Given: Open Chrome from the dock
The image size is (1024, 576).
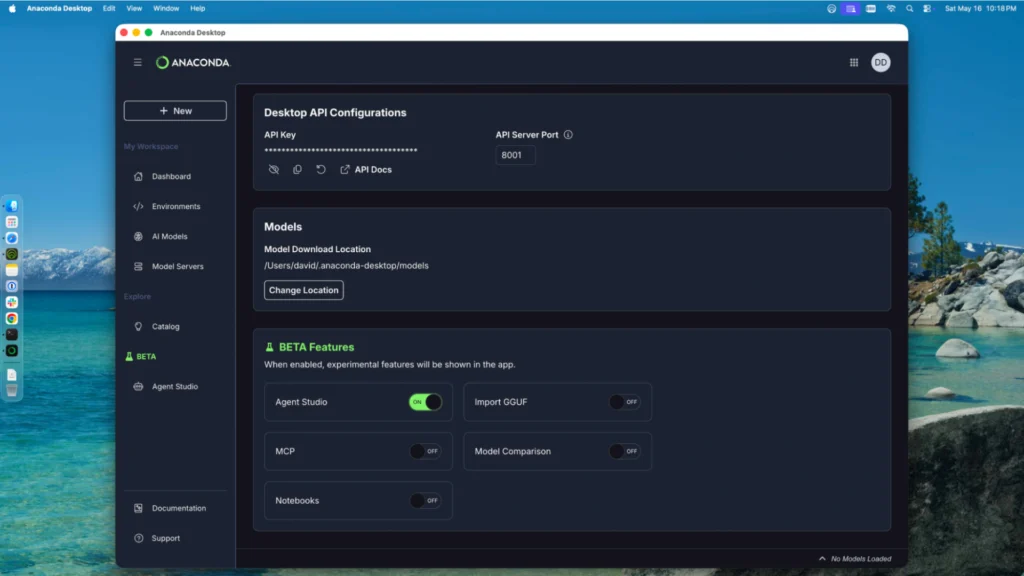Looking at the screenshot, I should pyautogui.click(x=12, y=319).
